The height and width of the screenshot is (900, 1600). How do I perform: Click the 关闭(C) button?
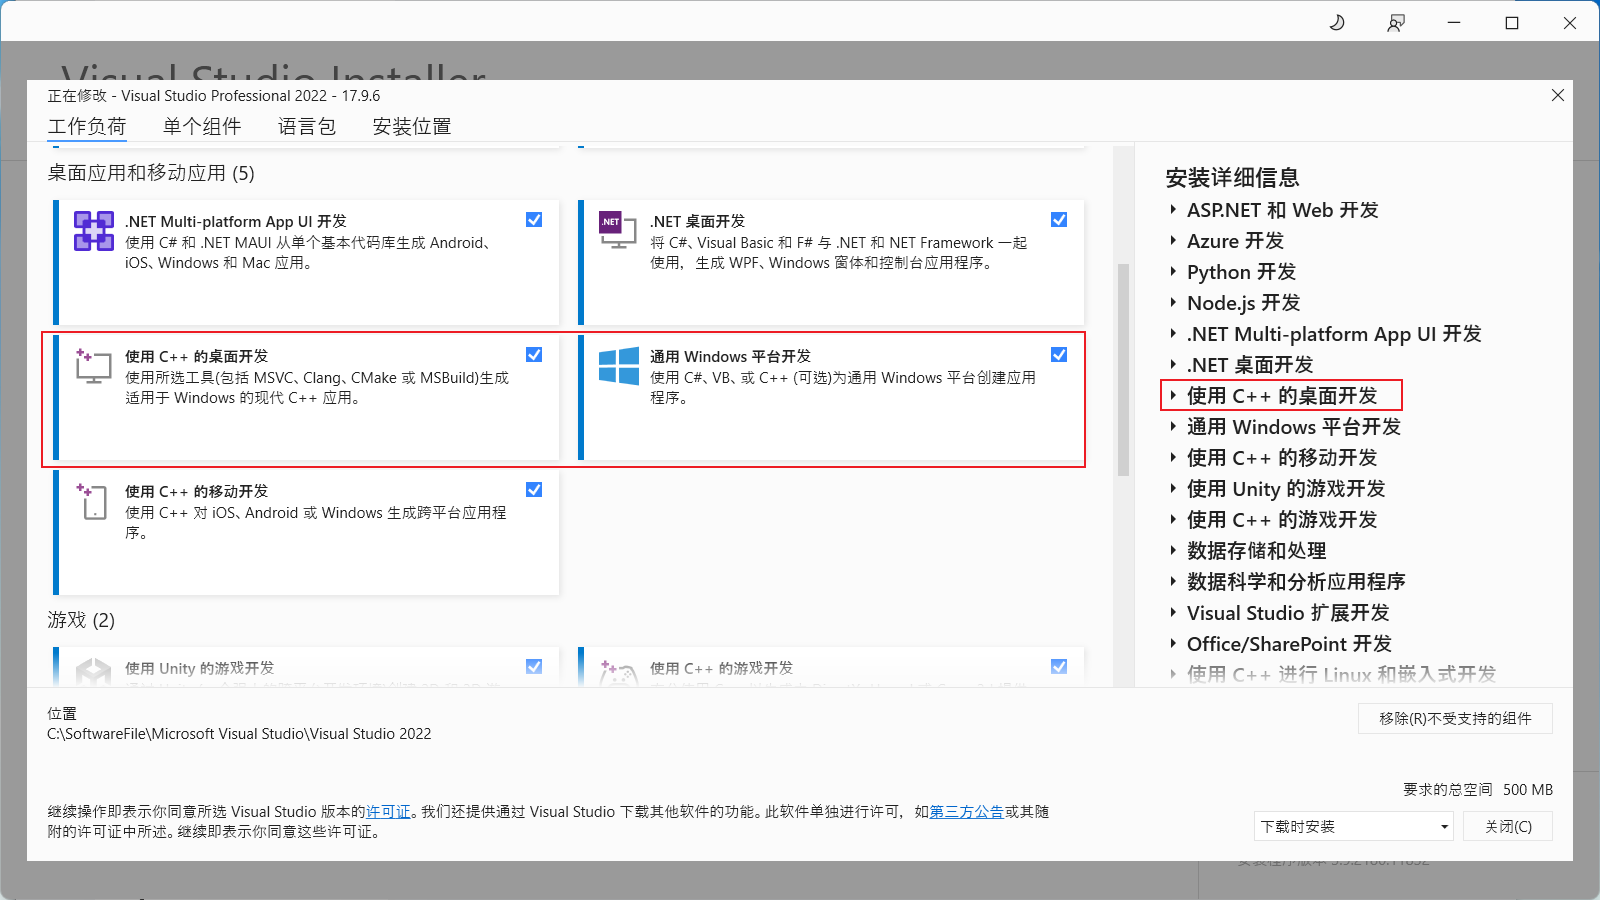(1508, 826)
